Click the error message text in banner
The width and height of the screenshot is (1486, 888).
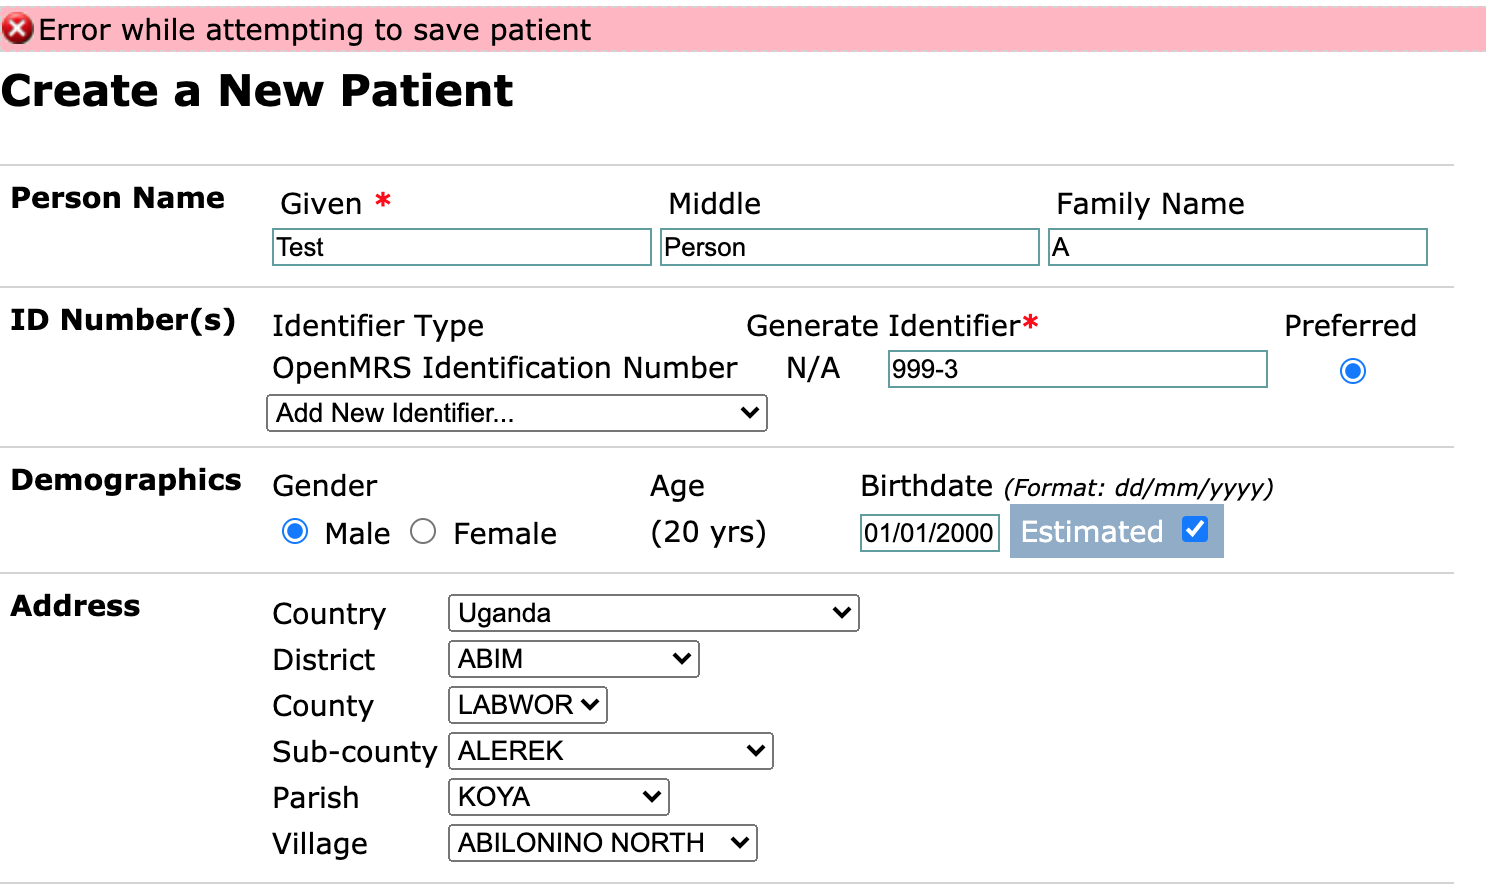pos(315,30)
